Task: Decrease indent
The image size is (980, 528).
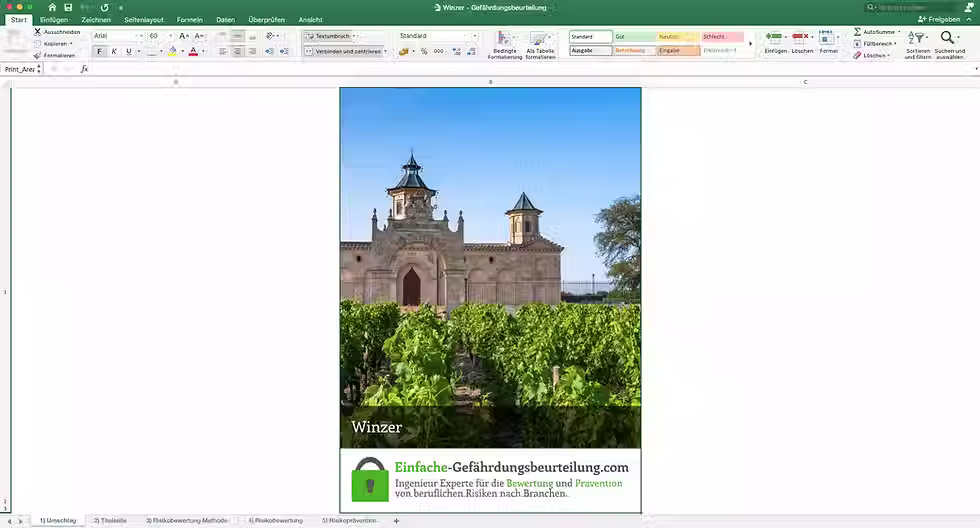Action: point(269,51)
